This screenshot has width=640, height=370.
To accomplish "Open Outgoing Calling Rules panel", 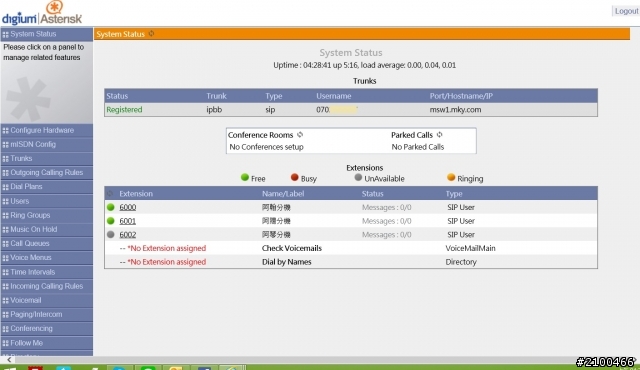I will (47, 173).
